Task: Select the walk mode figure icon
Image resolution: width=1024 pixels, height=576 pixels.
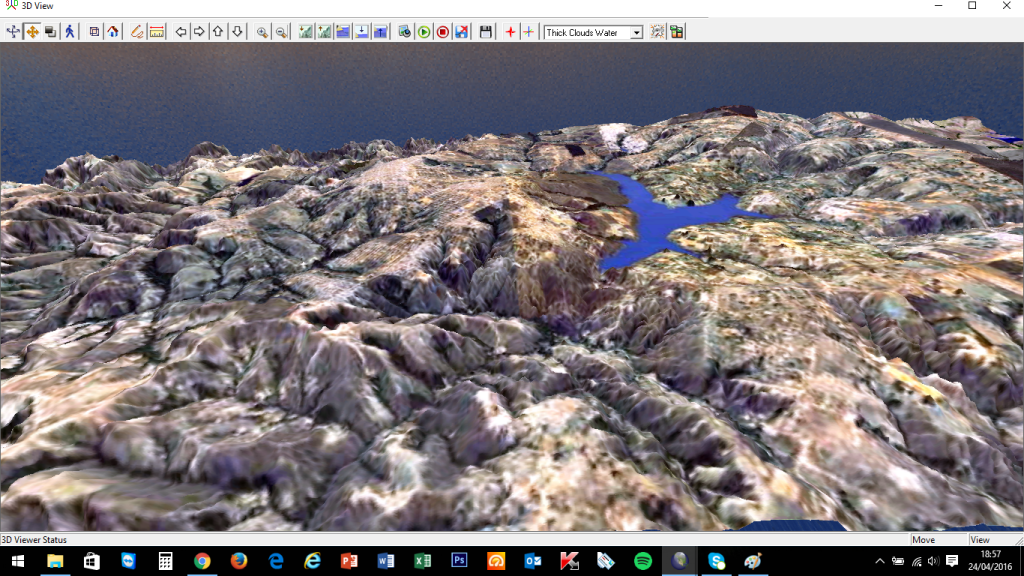Action: pyautogui.click(x=70, y=32)
